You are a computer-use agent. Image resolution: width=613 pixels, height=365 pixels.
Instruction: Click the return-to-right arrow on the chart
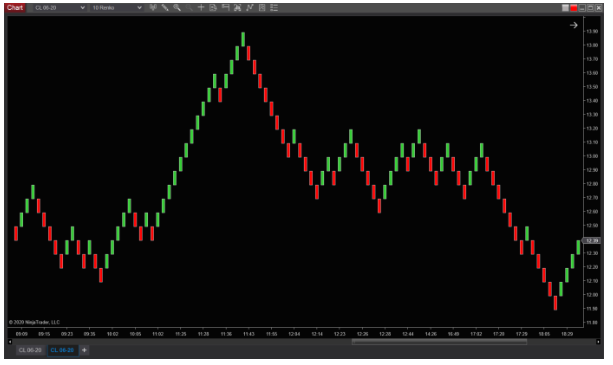coord(574,25)
